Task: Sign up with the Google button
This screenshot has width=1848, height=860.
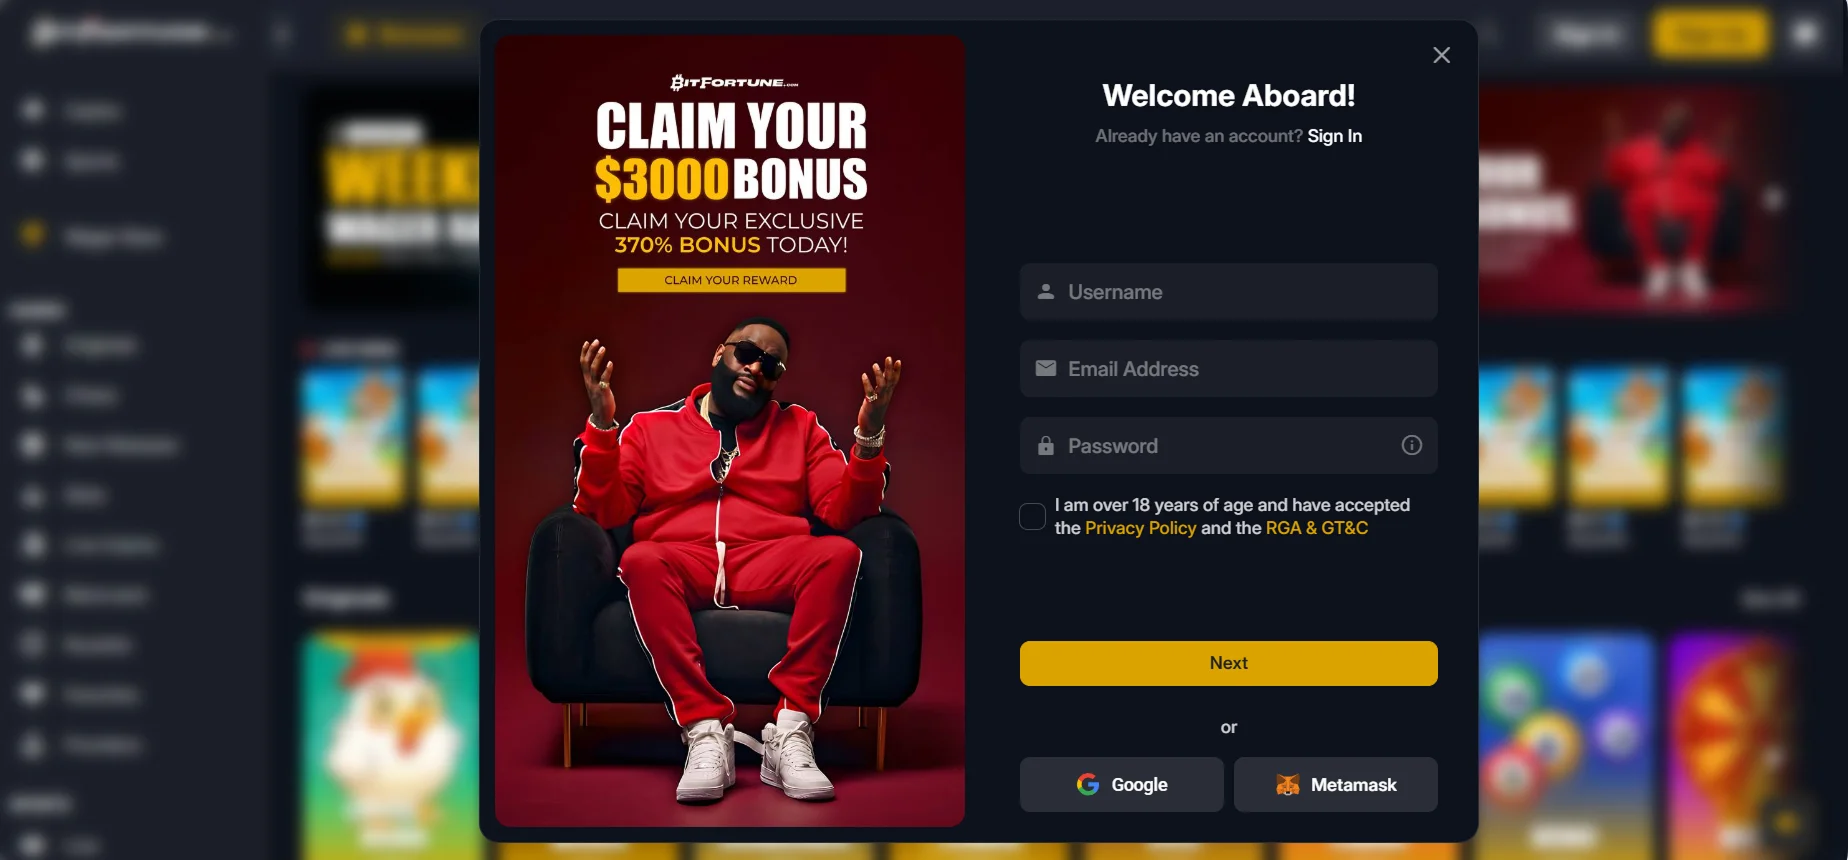Action: click(1121, 784)
